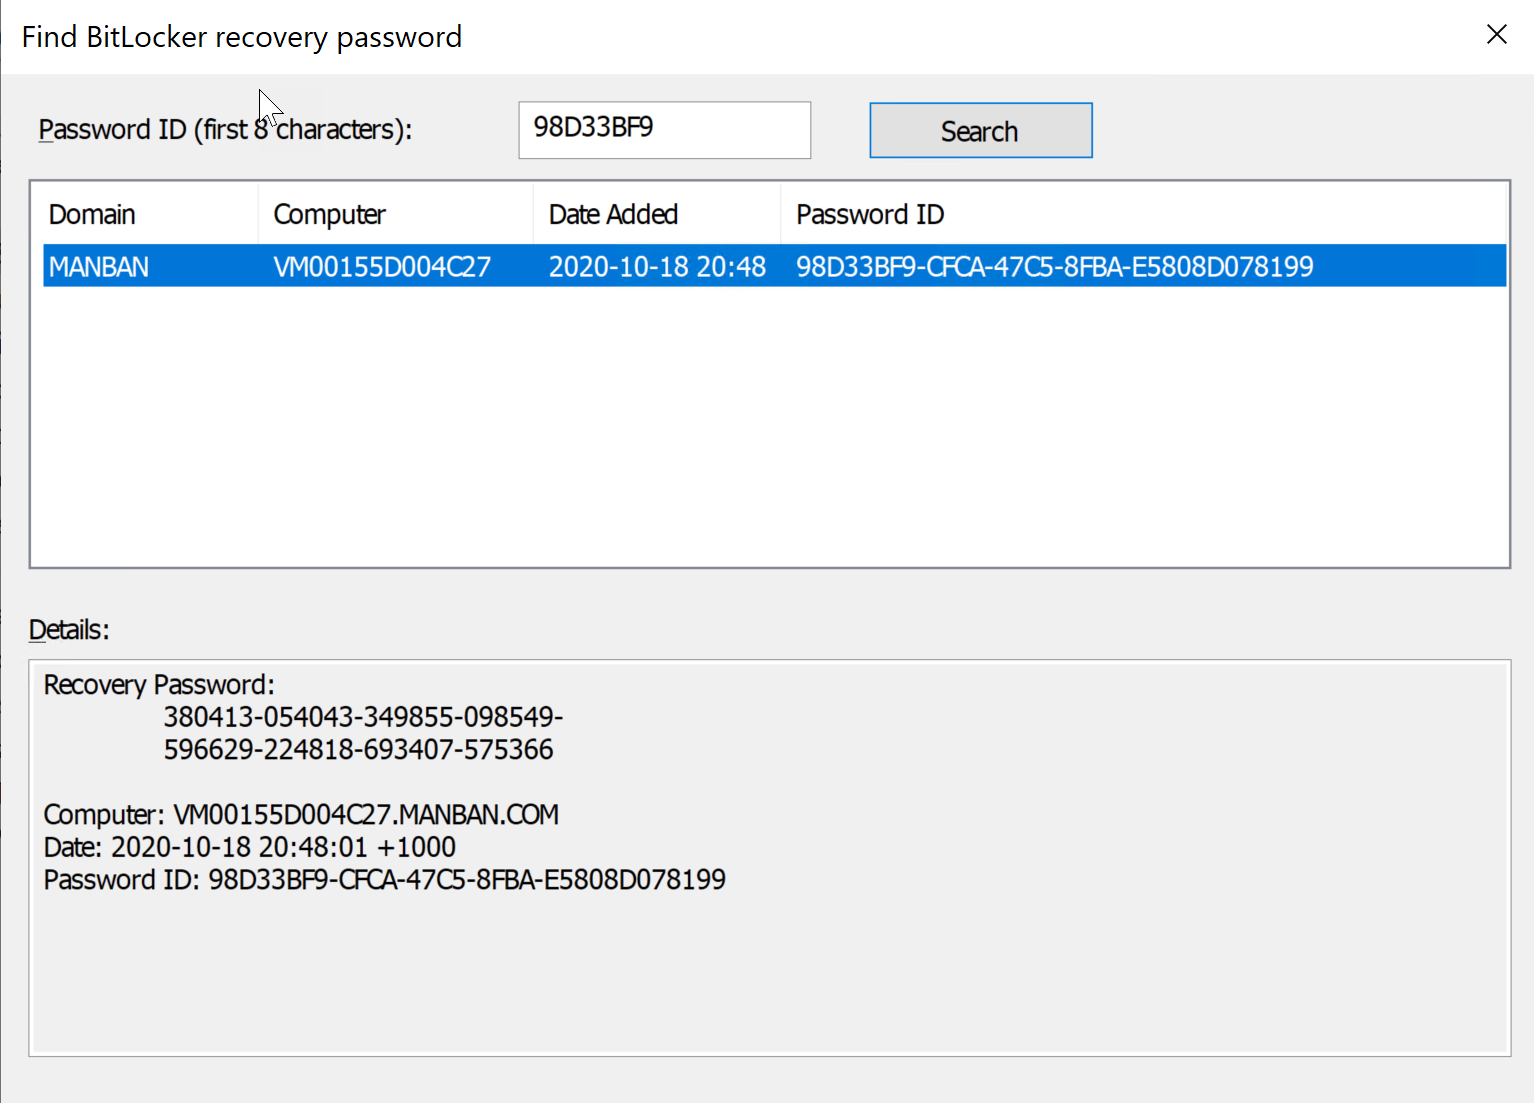Click the Password ID (first 8 characters) label

(225, 130)
